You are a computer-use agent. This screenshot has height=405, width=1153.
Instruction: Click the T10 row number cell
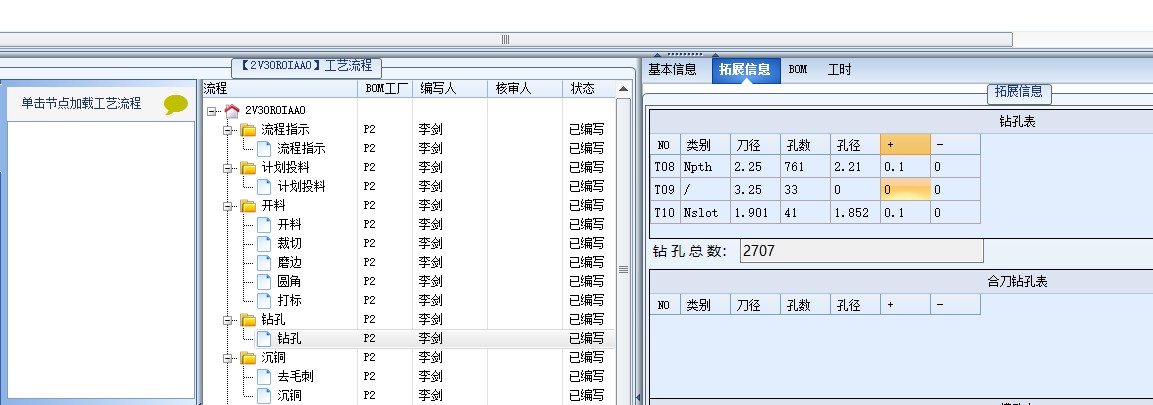[x=665, y=212]
